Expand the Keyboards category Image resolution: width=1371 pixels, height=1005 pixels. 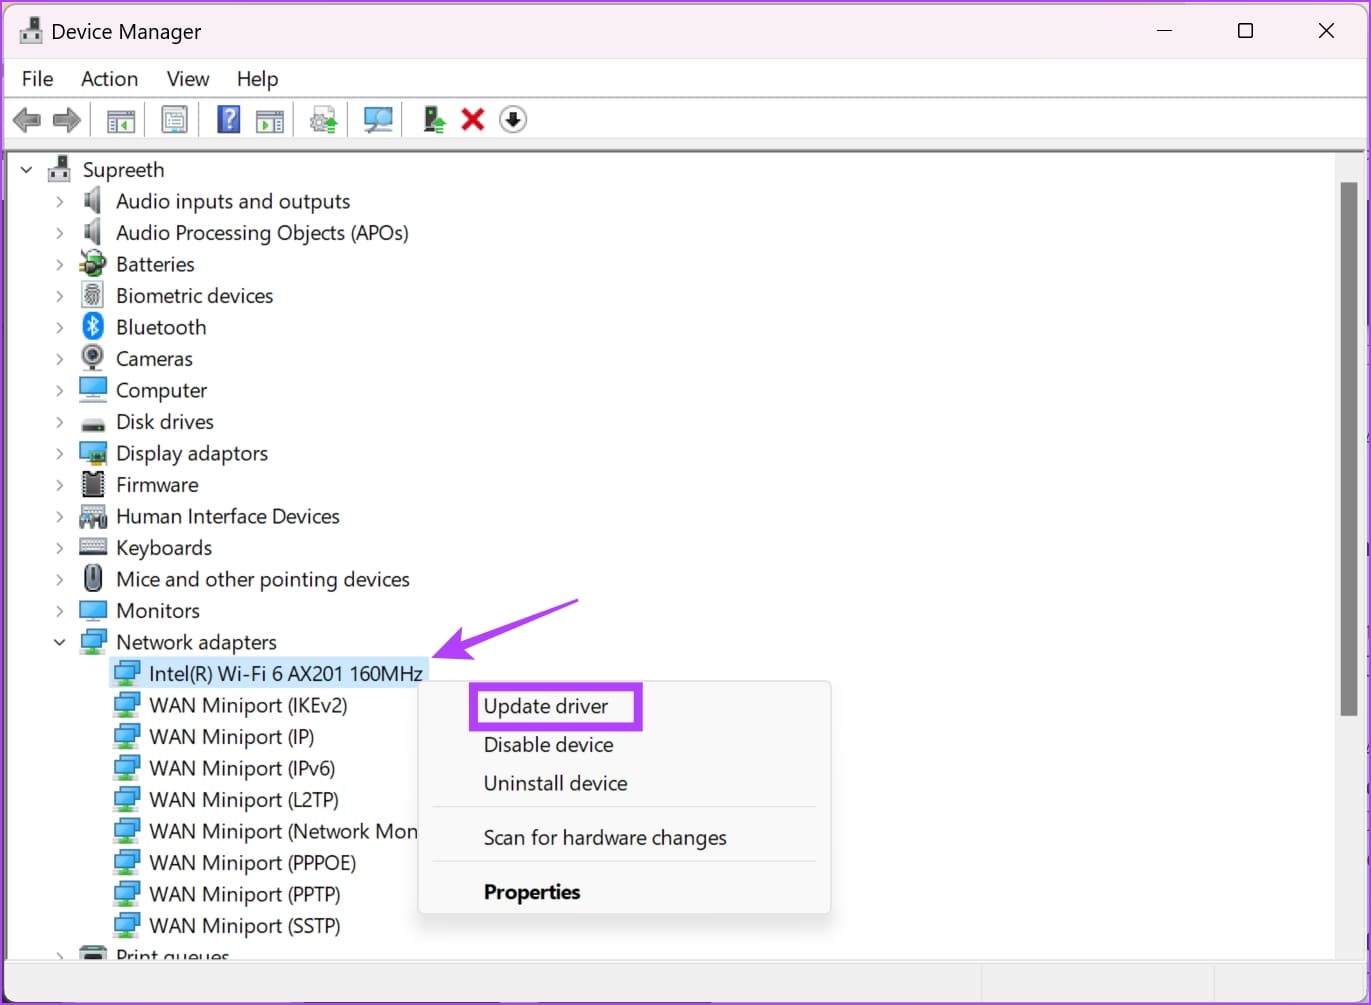[x=59, y=548]
